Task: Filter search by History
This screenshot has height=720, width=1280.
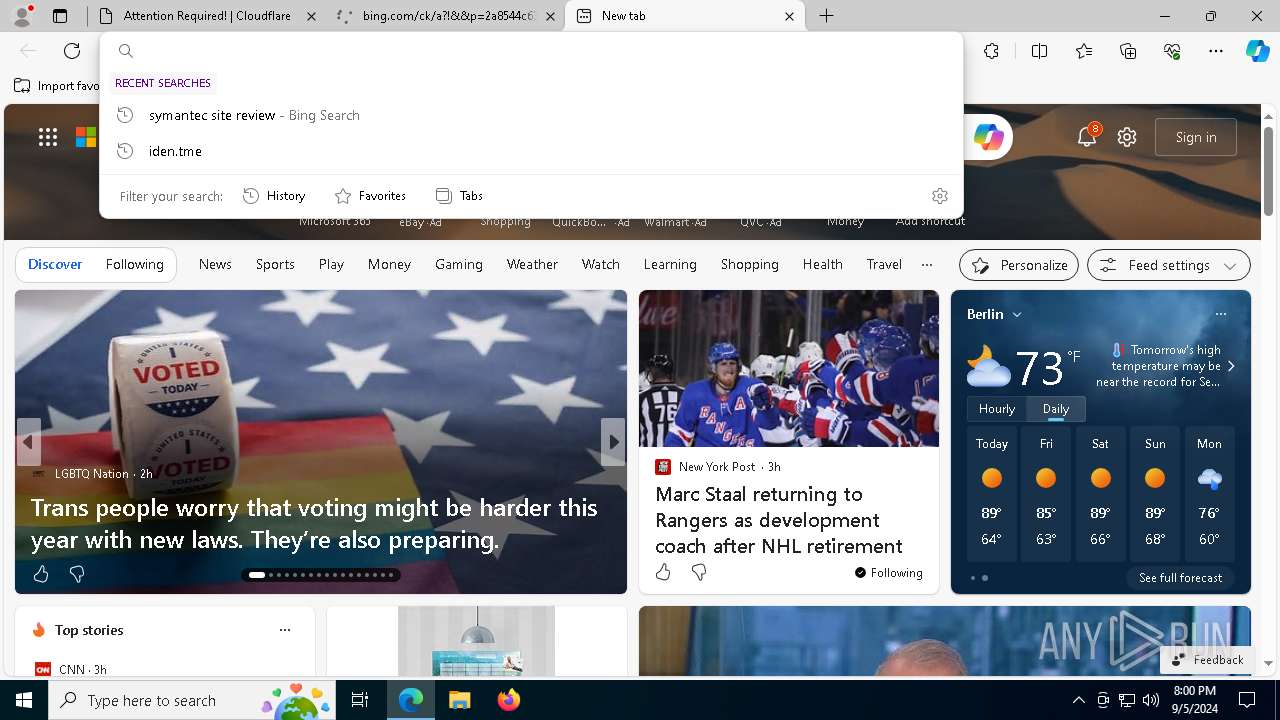Action: [x=274, y=196]
